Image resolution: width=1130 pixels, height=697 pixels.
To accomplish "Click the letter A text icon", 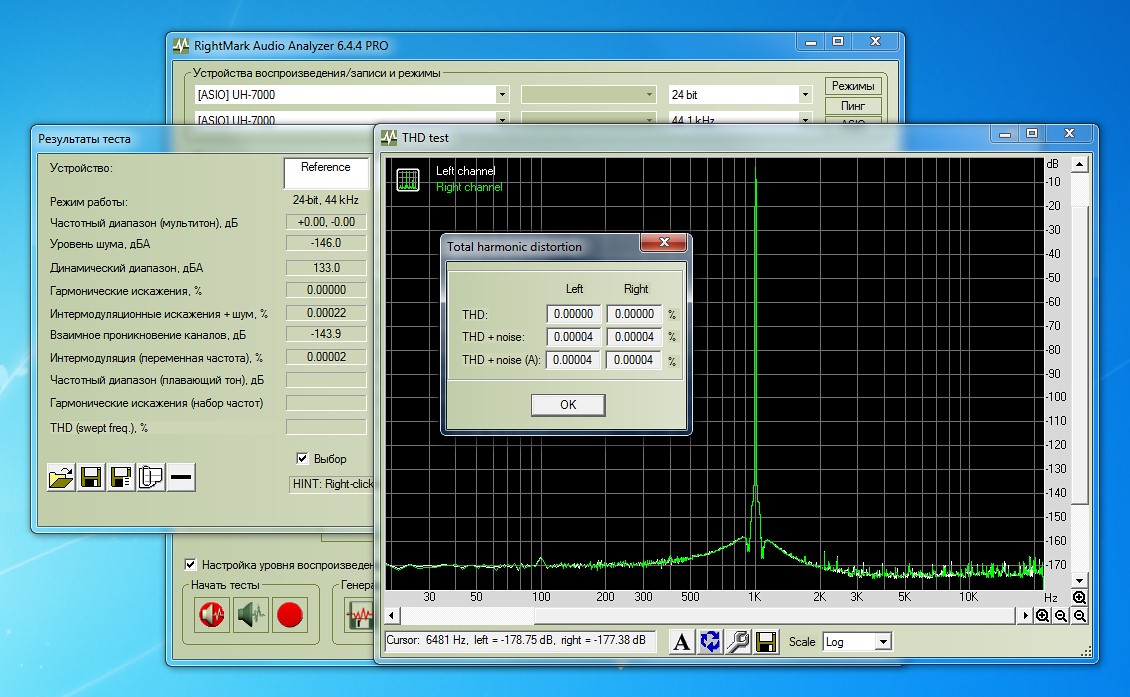I will [x=681, y=641].
